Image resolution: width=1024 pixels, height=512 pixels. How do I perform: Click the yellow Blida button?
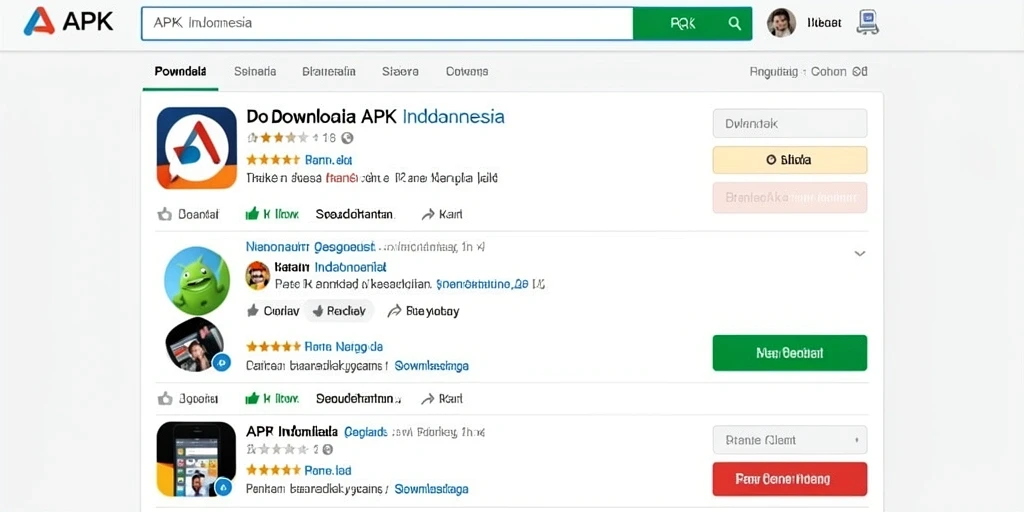click(x=790, y=159)
